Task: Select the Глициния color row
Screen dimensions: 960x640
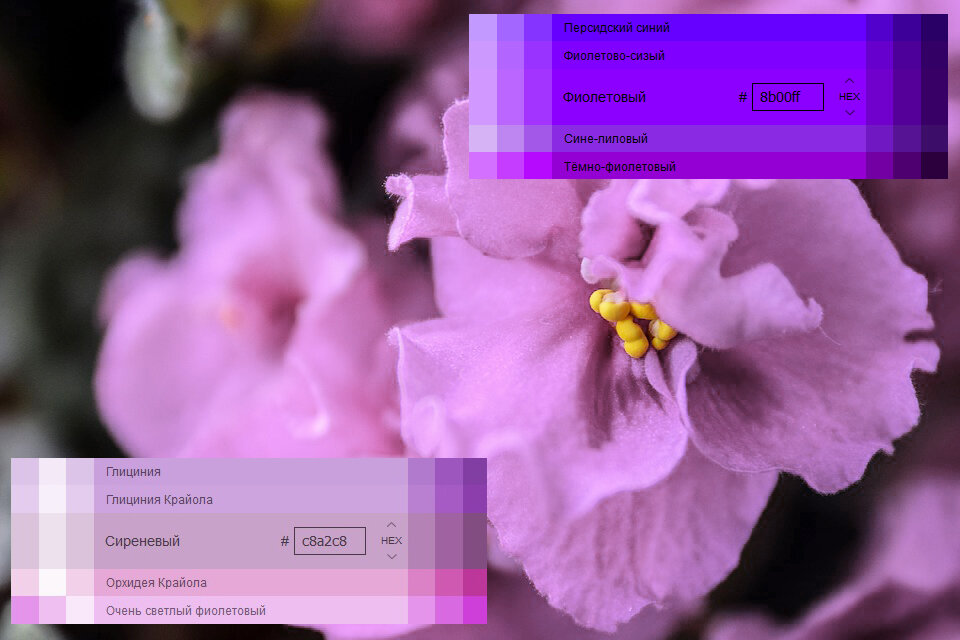Action: coord(249,472)
